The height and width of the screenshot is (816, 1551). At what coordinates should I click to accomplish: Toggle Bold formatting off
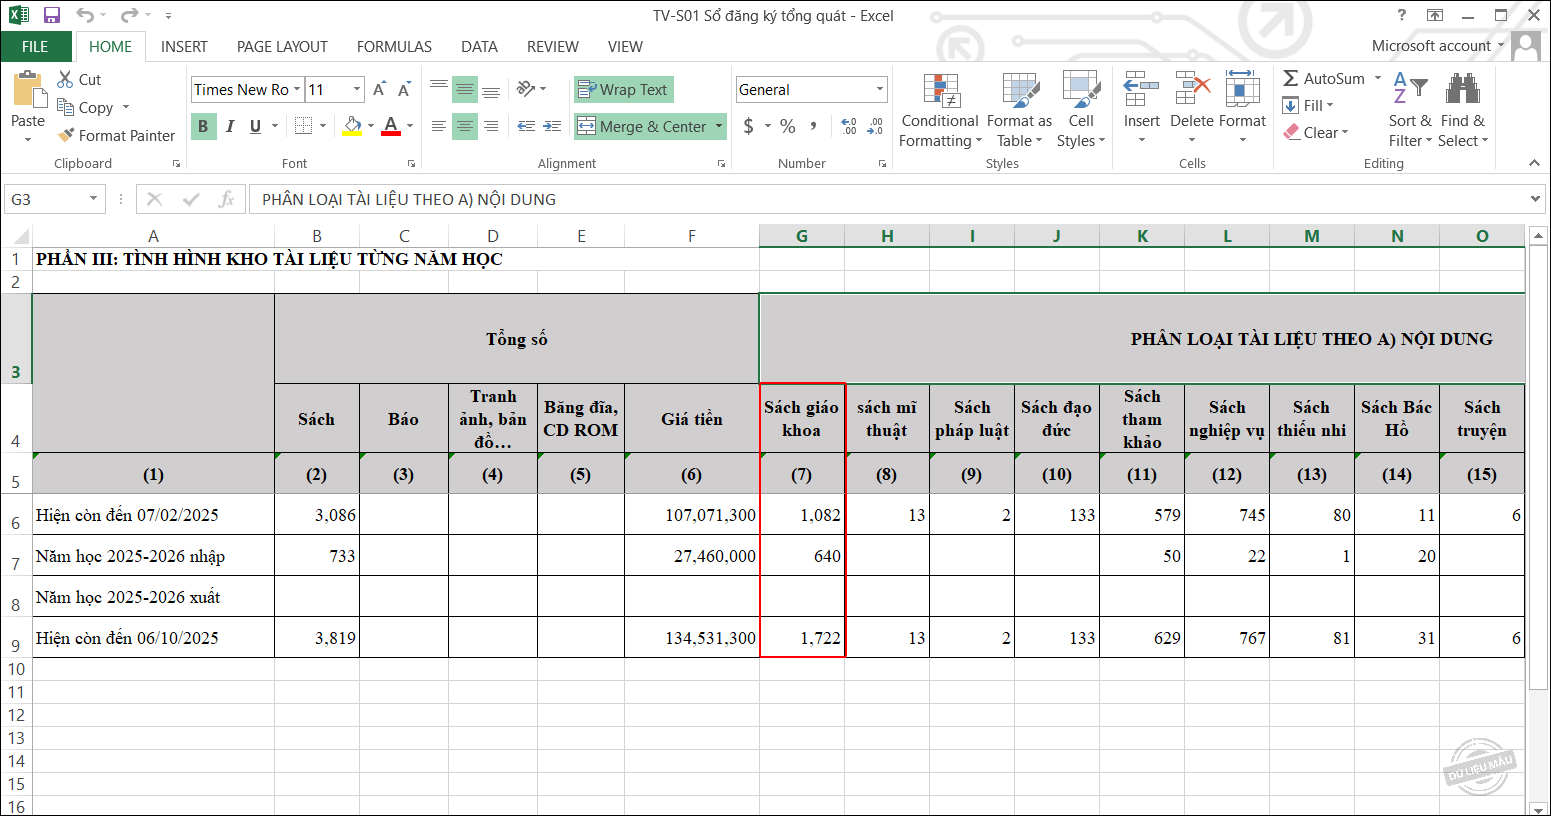203,126
